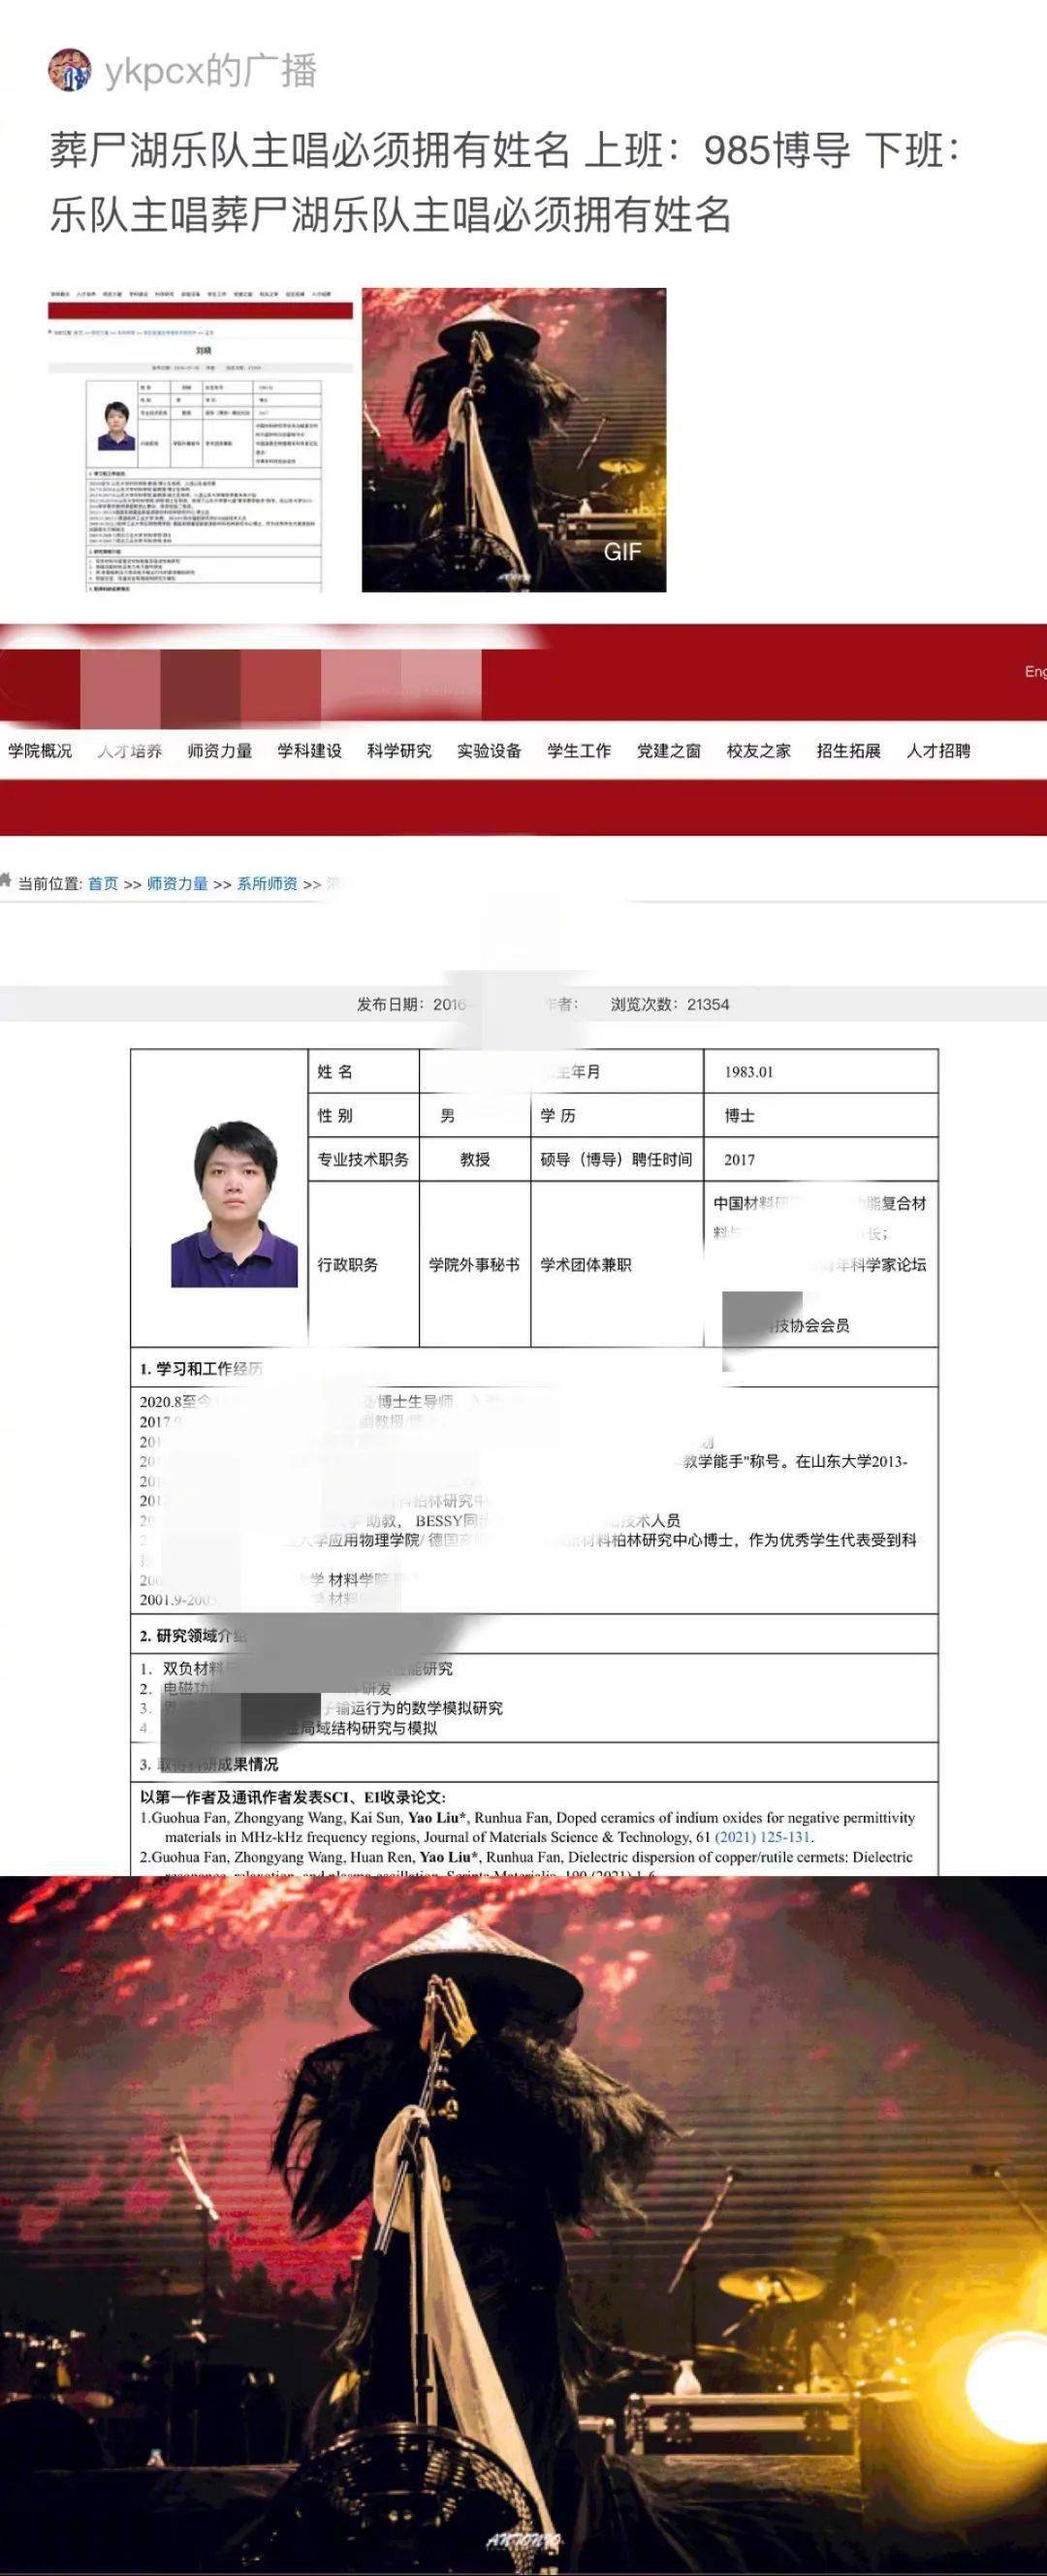1047x2576 pixels.
Task: Click the 专业技术职务 label cell
Action: click(364, 1160)
